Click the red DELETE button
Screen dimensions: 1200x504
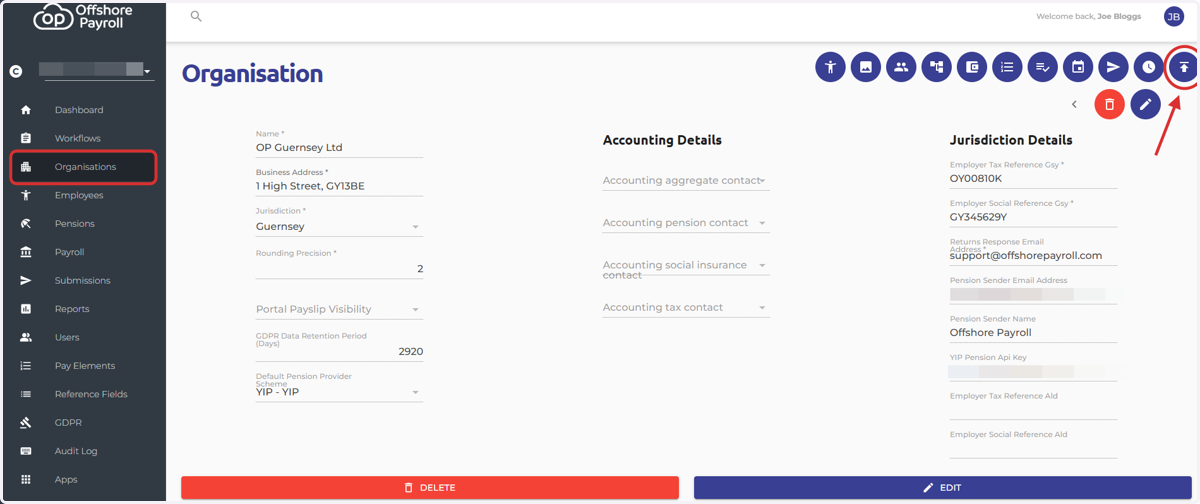coord(430,487)
